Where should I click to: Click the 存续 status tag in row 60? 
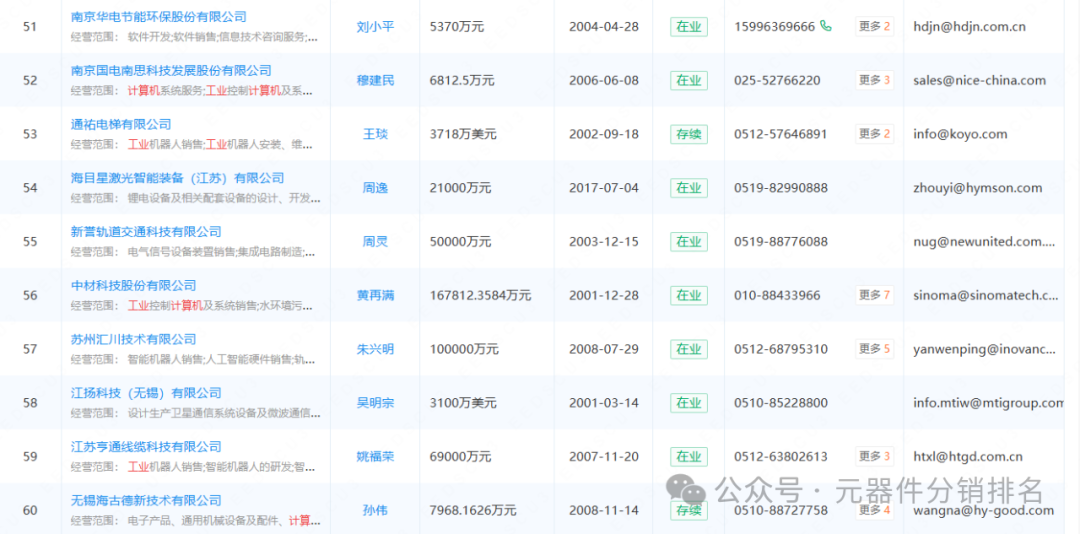point(689,511)
